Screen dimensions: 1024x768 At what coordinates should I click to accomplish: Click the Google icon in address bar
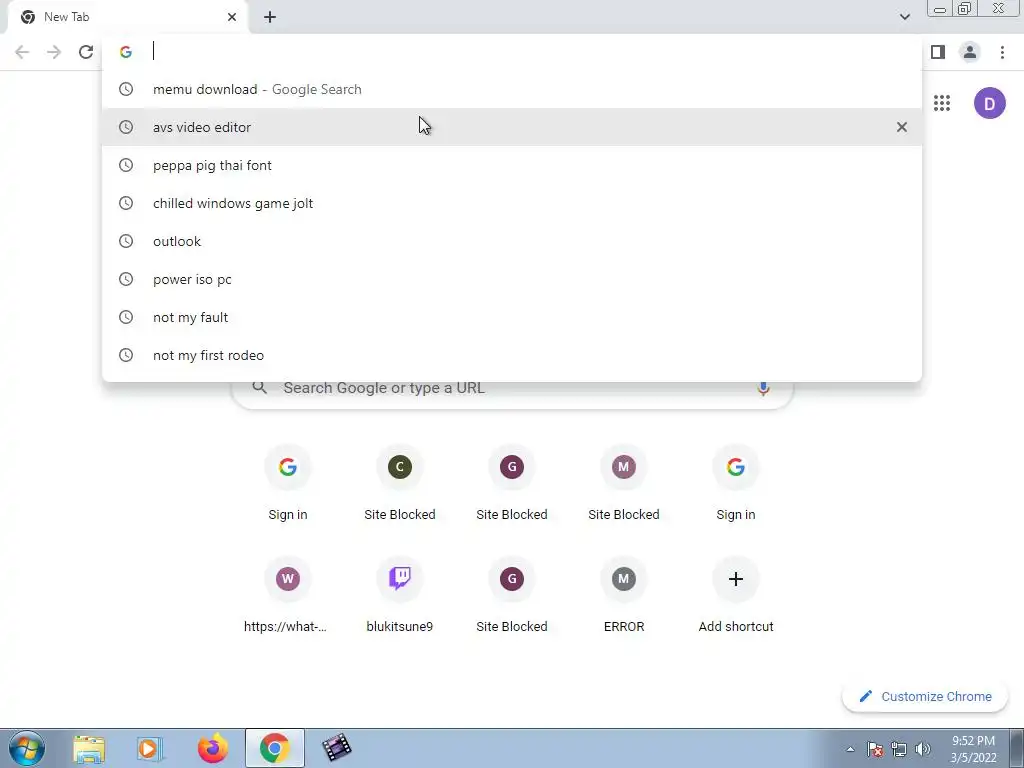(x=126, y=52)
